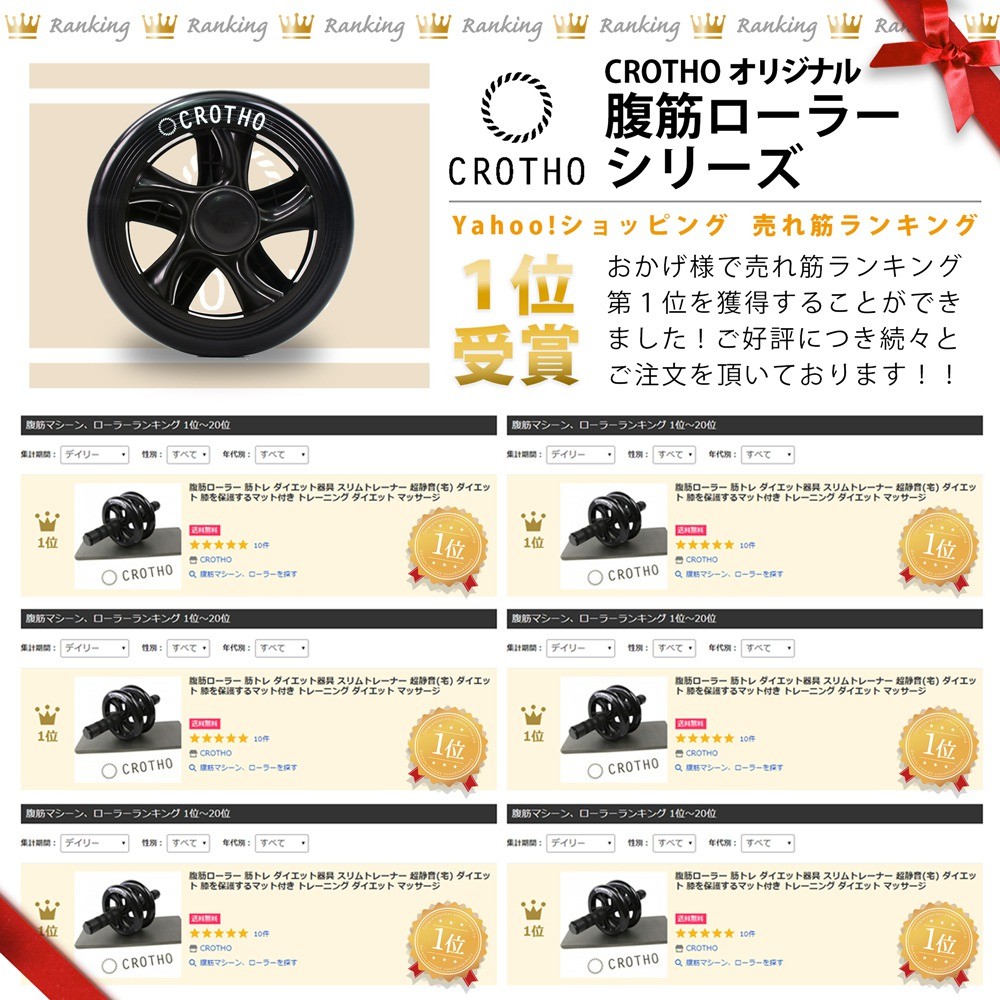Open the デイリー period dropdown in top-left panel

tap(95, 455)
